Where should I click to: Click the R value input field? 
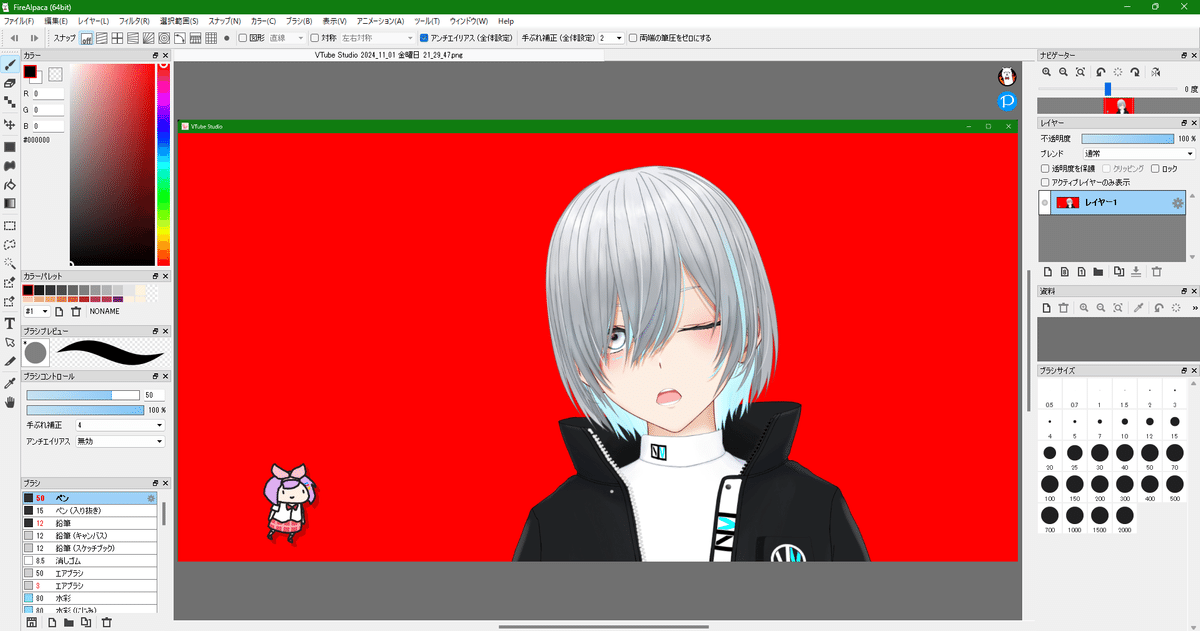click(x=49, y=93)
